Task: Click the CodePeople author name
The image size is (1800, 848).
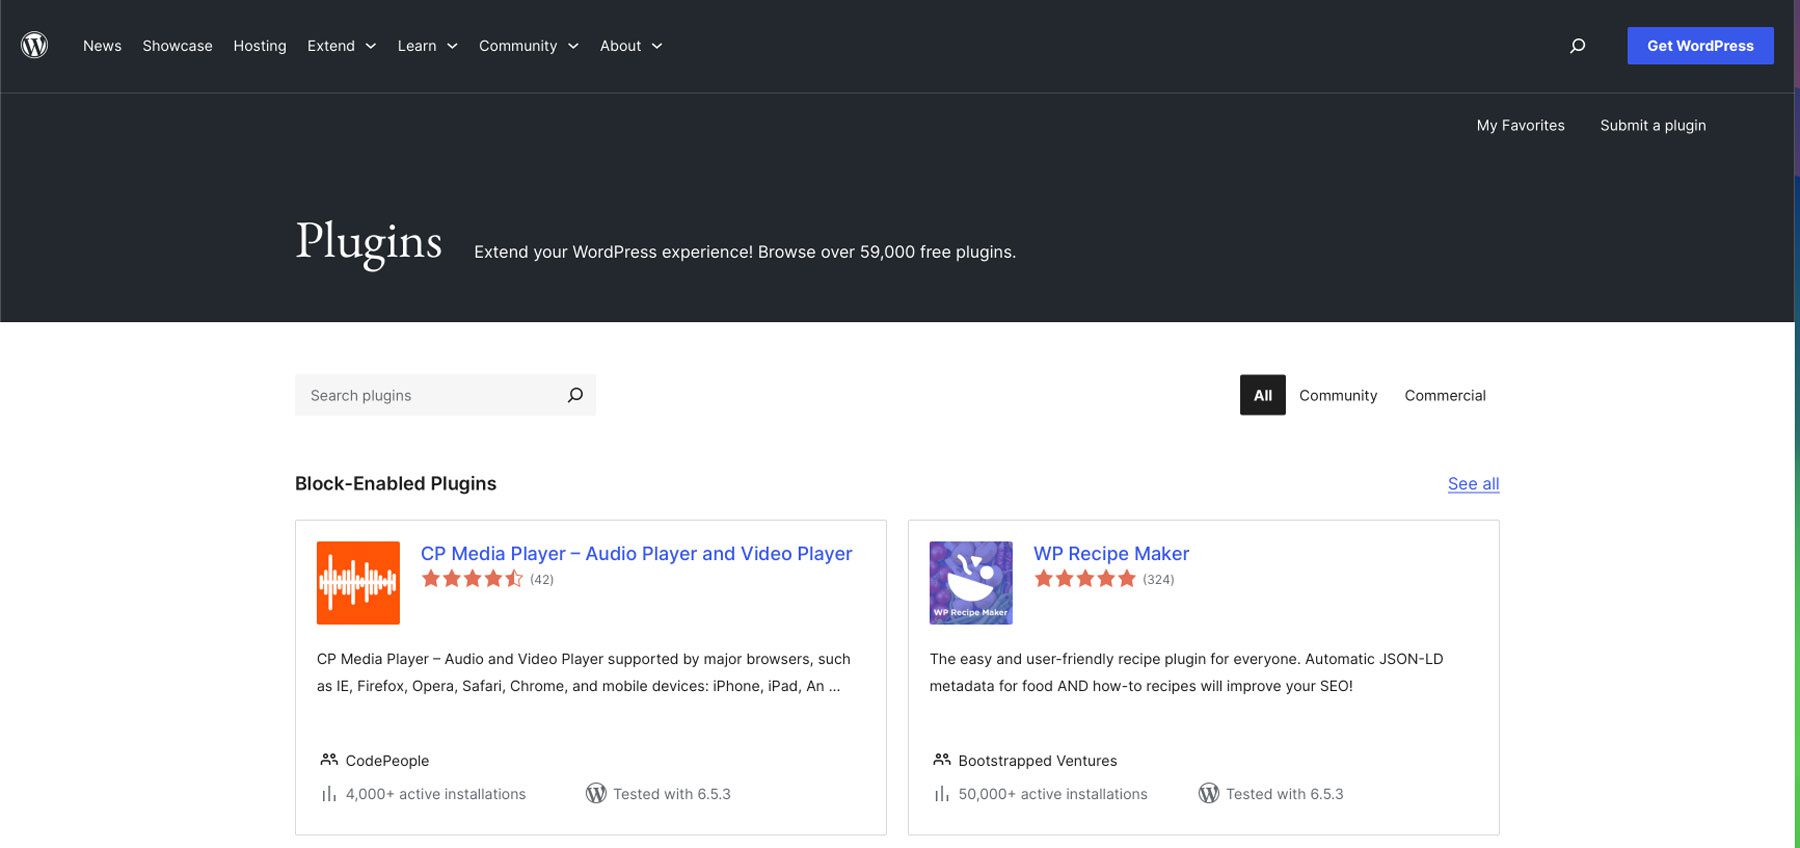Action: 387,761
